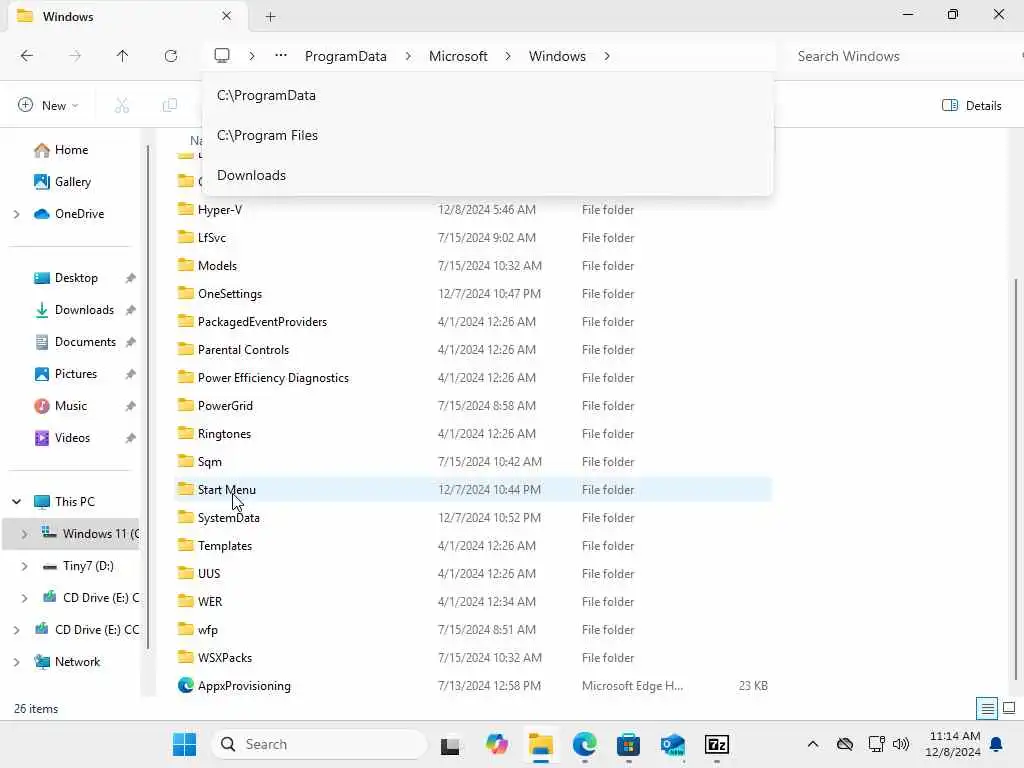This screenshot has height=768, width=1024.
Task: Open the hidden breadcrumb ellipsis menu
Action: point(281,56)
